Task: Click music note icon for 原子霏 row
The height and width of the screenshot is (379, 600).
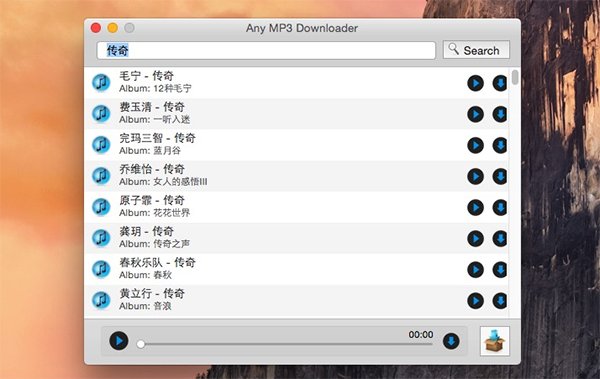Action: tap(101, 207)
